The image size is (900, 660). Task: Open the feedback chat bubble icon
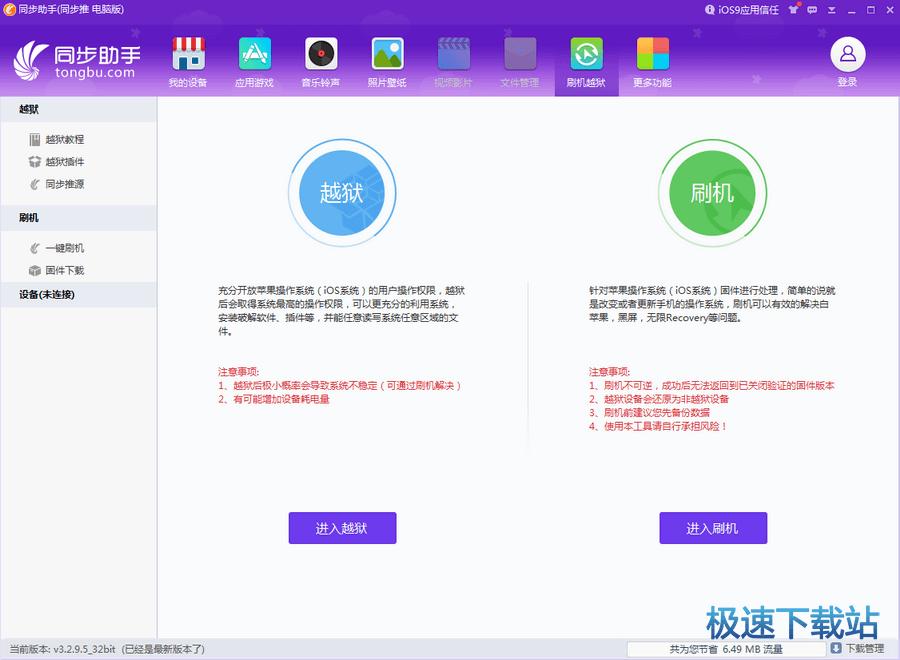coord(813,10)
